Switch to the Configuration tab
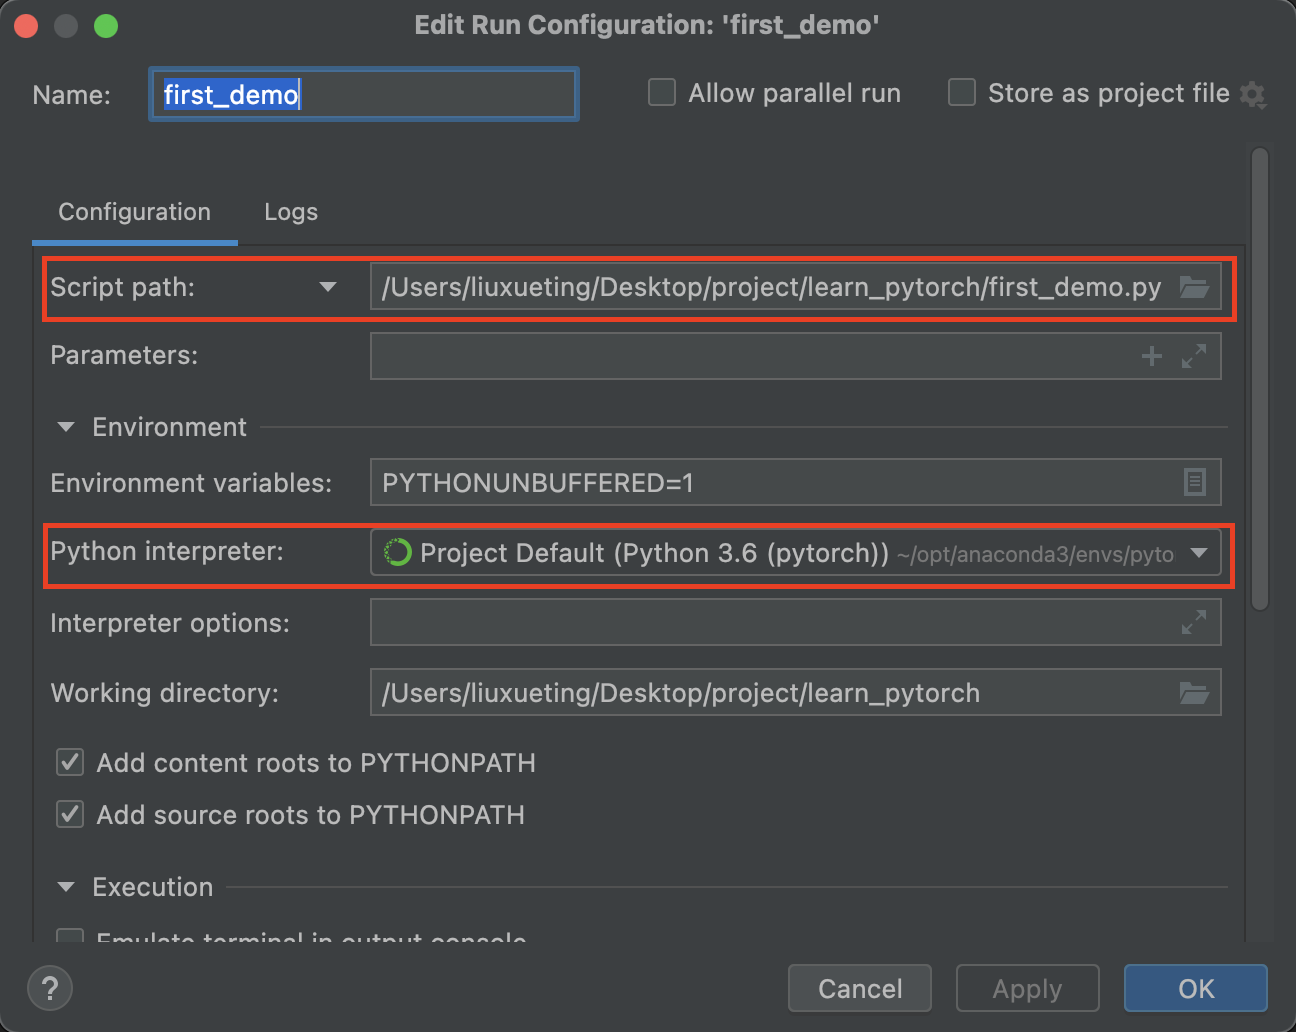Viewport: 1296px width, 1032px height. tap(135, 212)
